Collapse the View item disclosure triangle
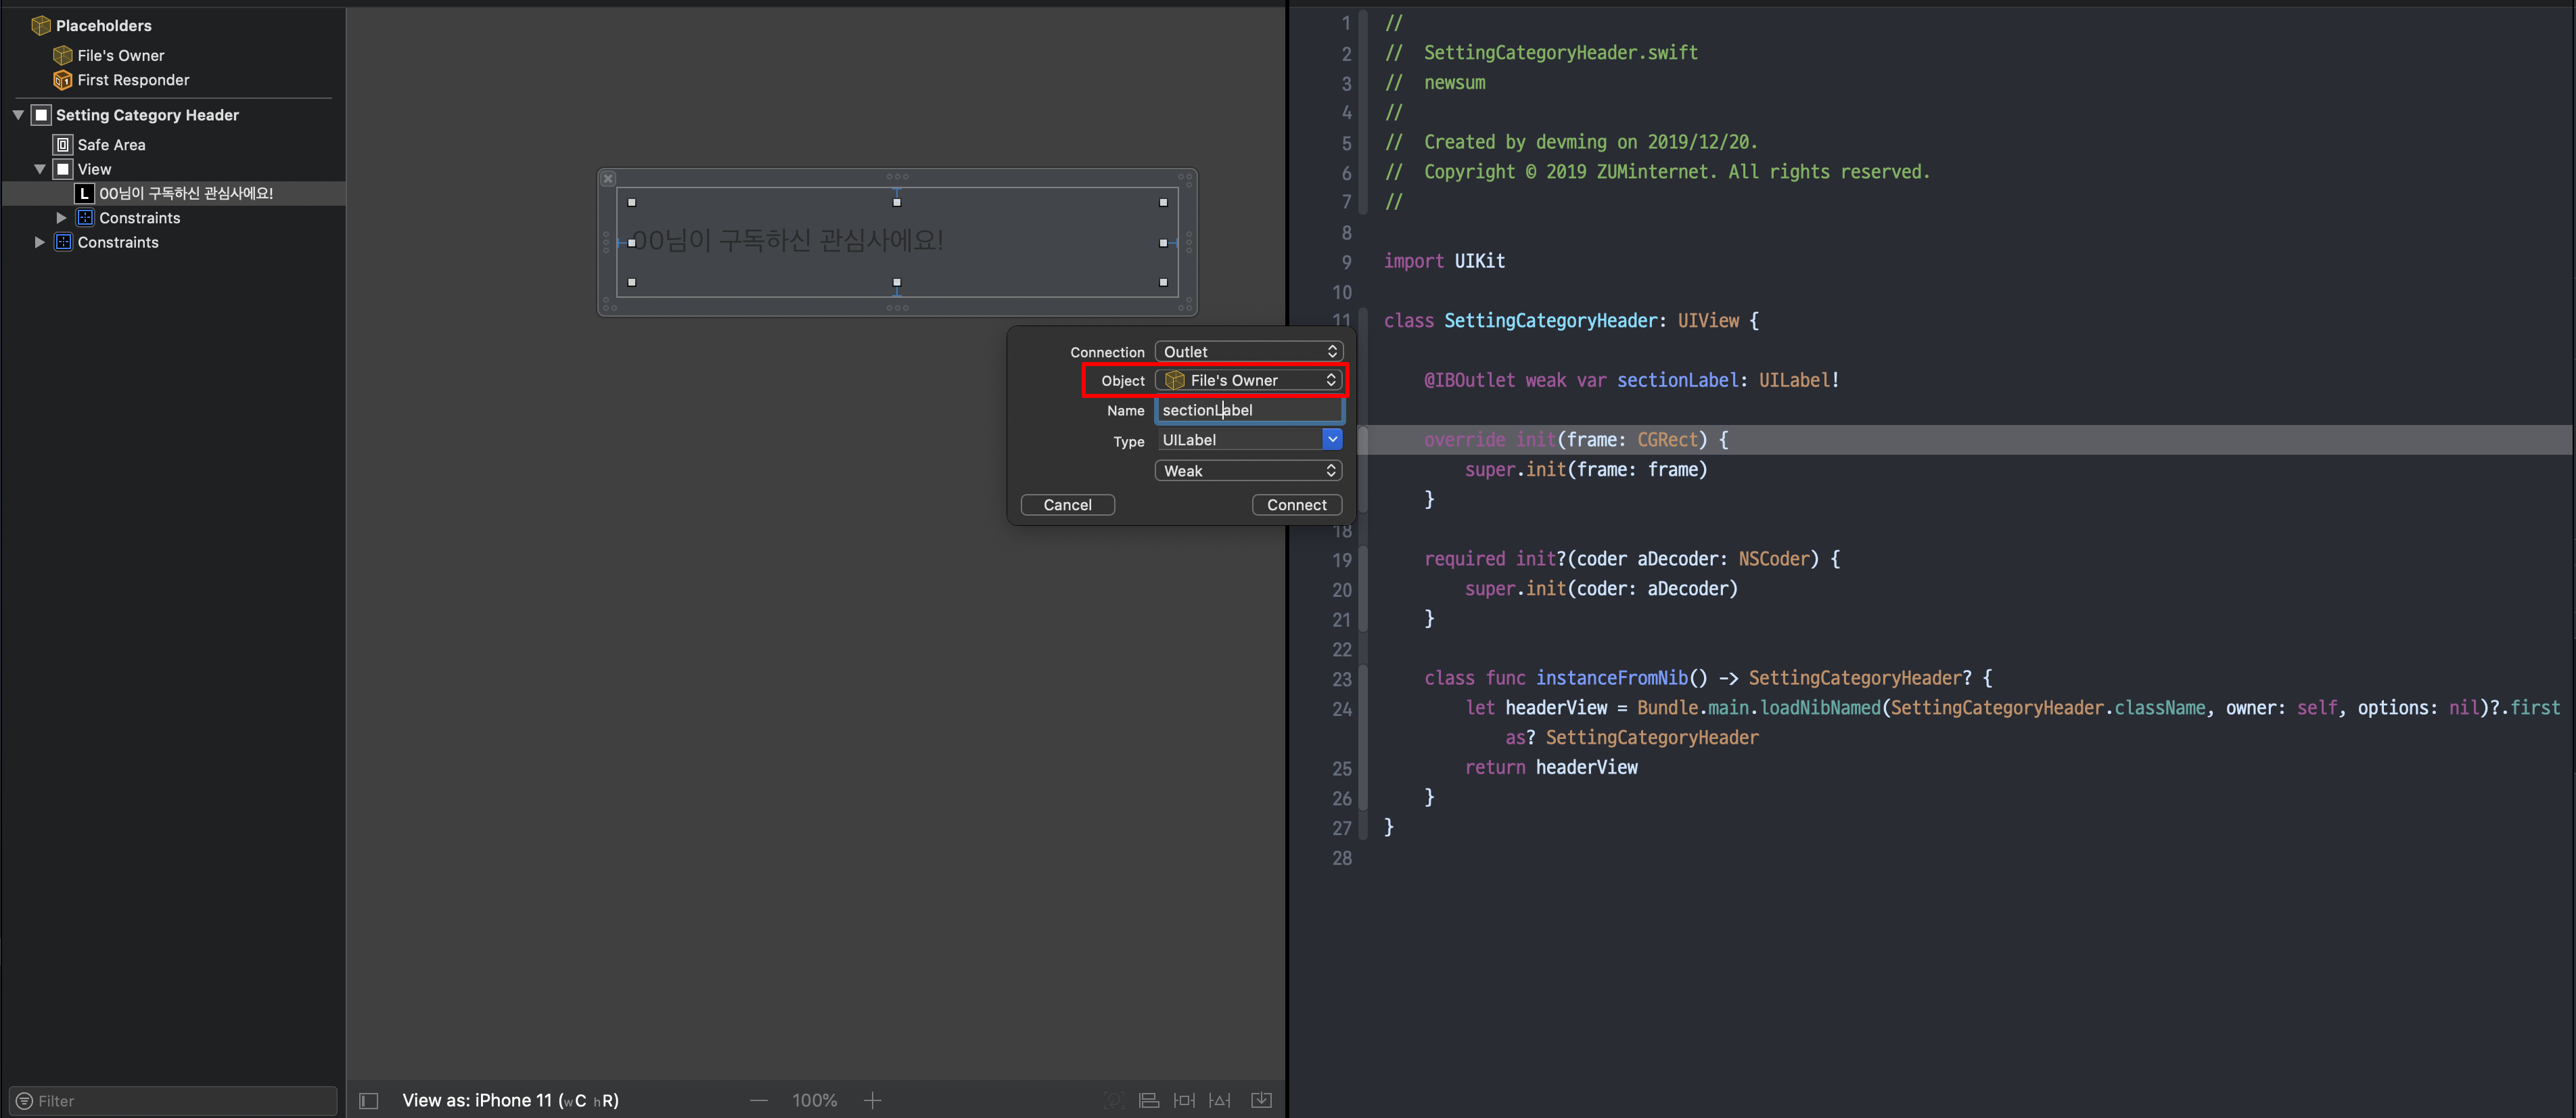The height and width of the screenshot is (1118, 2576). point(40,169)
